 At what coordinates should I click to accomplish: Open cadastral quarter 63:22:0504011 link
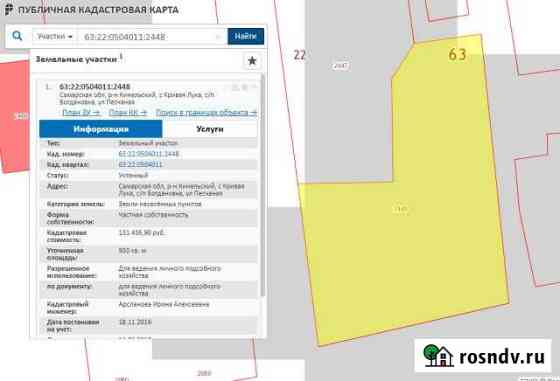click(140, 165)
